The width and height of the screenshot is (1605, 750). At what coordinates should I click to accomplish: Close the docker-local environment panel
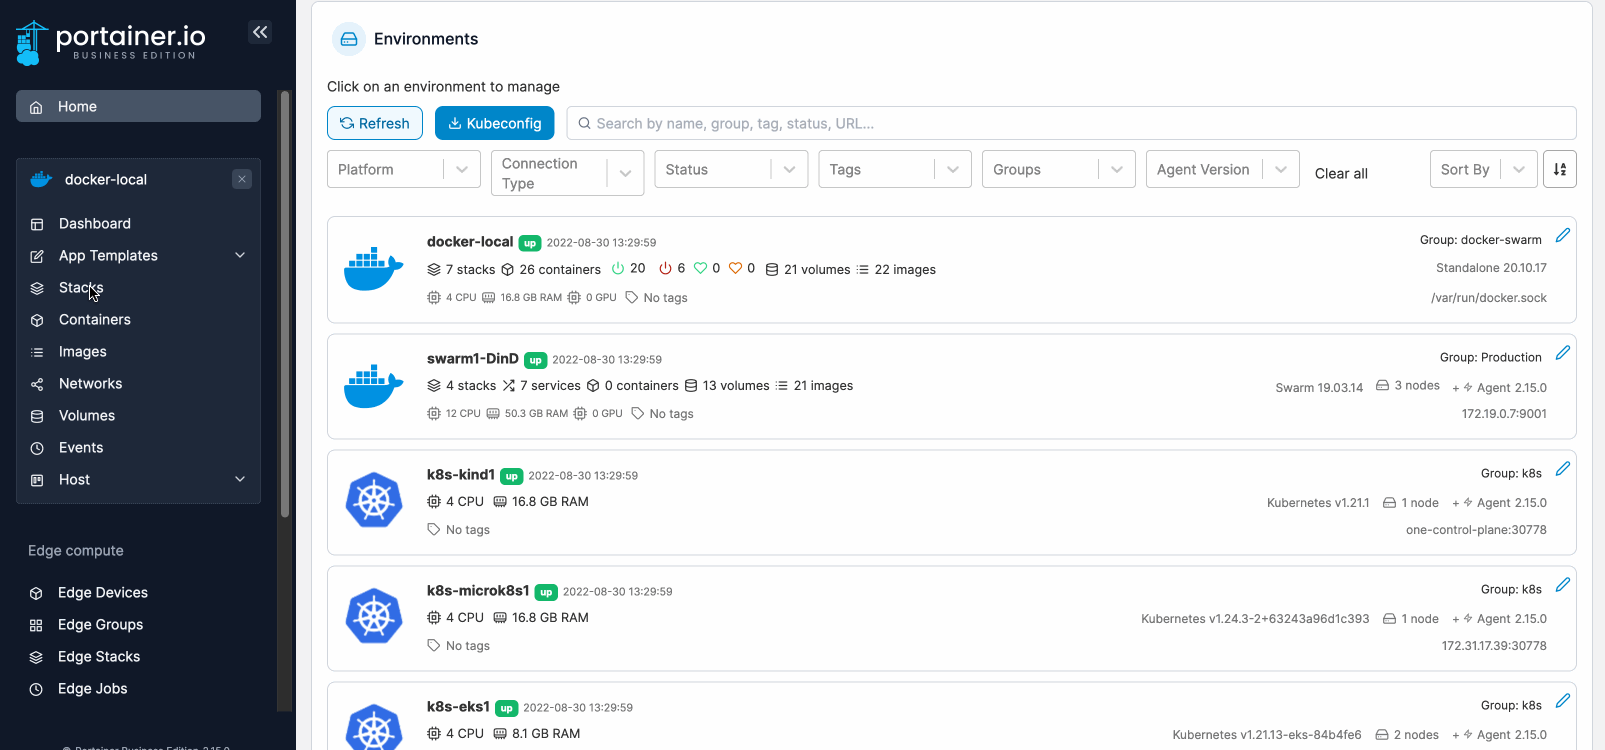pyautogui.click(x=242, y=179)
